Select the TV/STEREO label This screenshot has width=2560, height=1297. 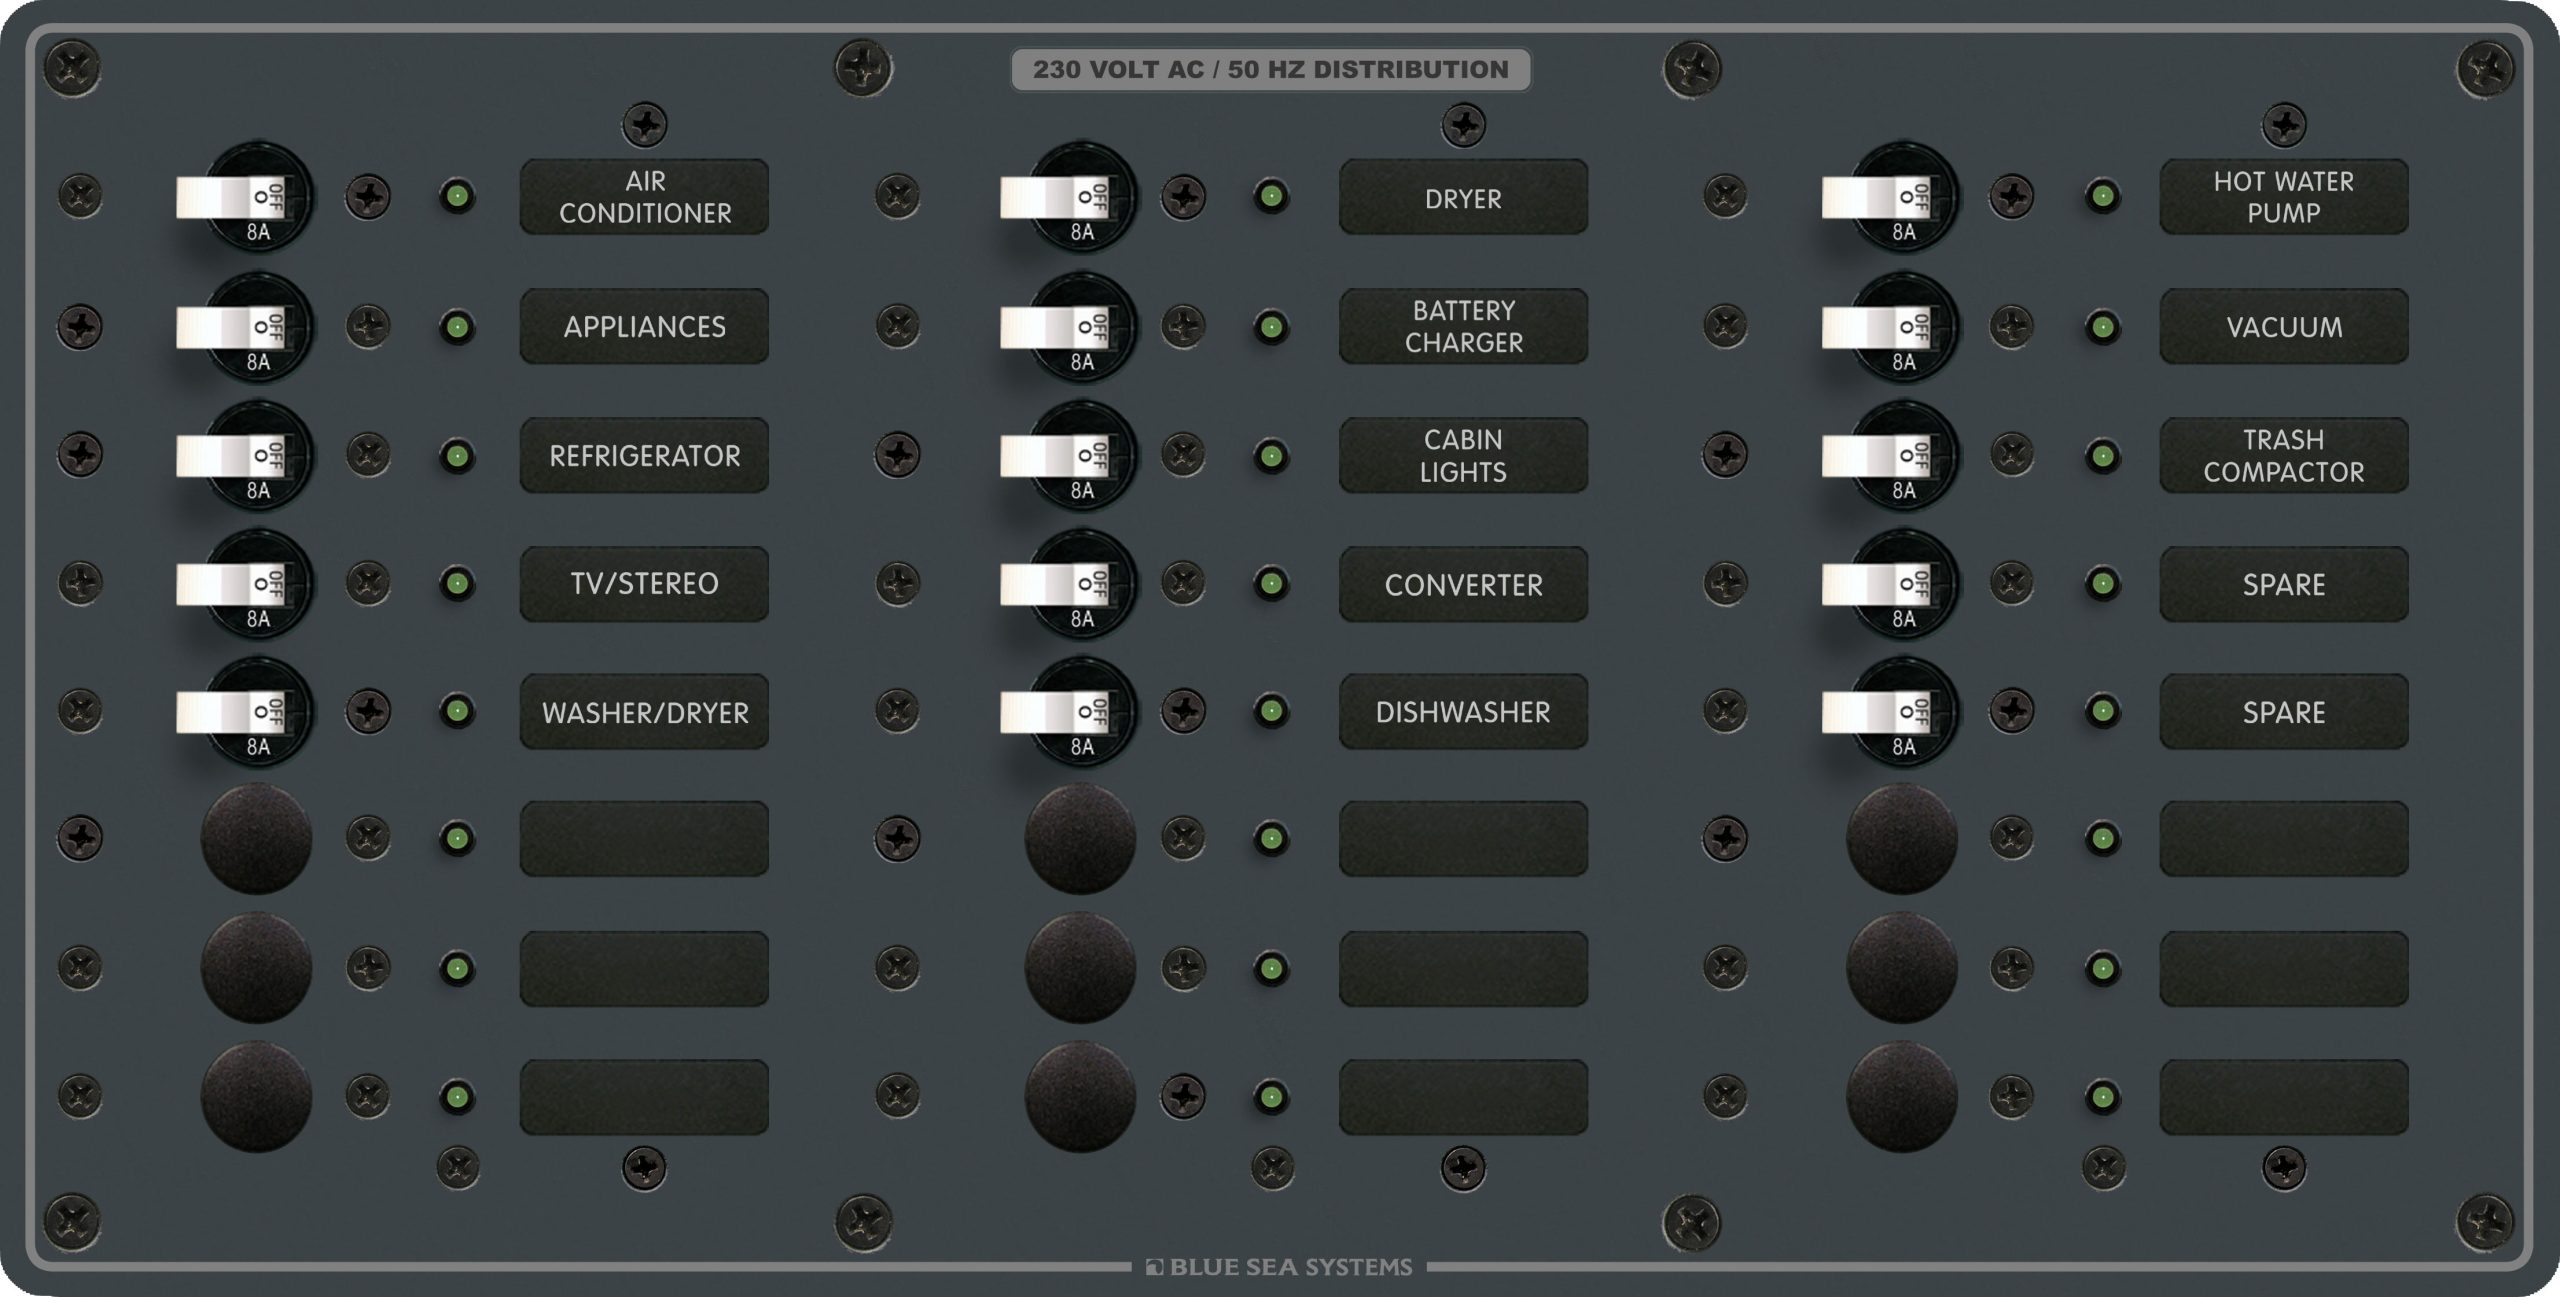644,584
